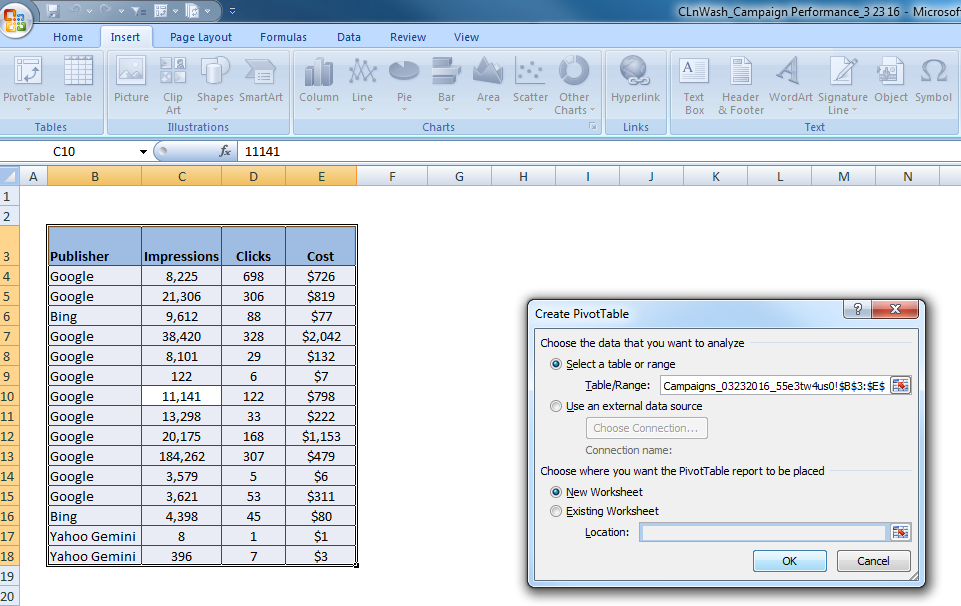Select the 'Select a table or range' option
The width and height of the screenshot is (961, 606).
556,364
